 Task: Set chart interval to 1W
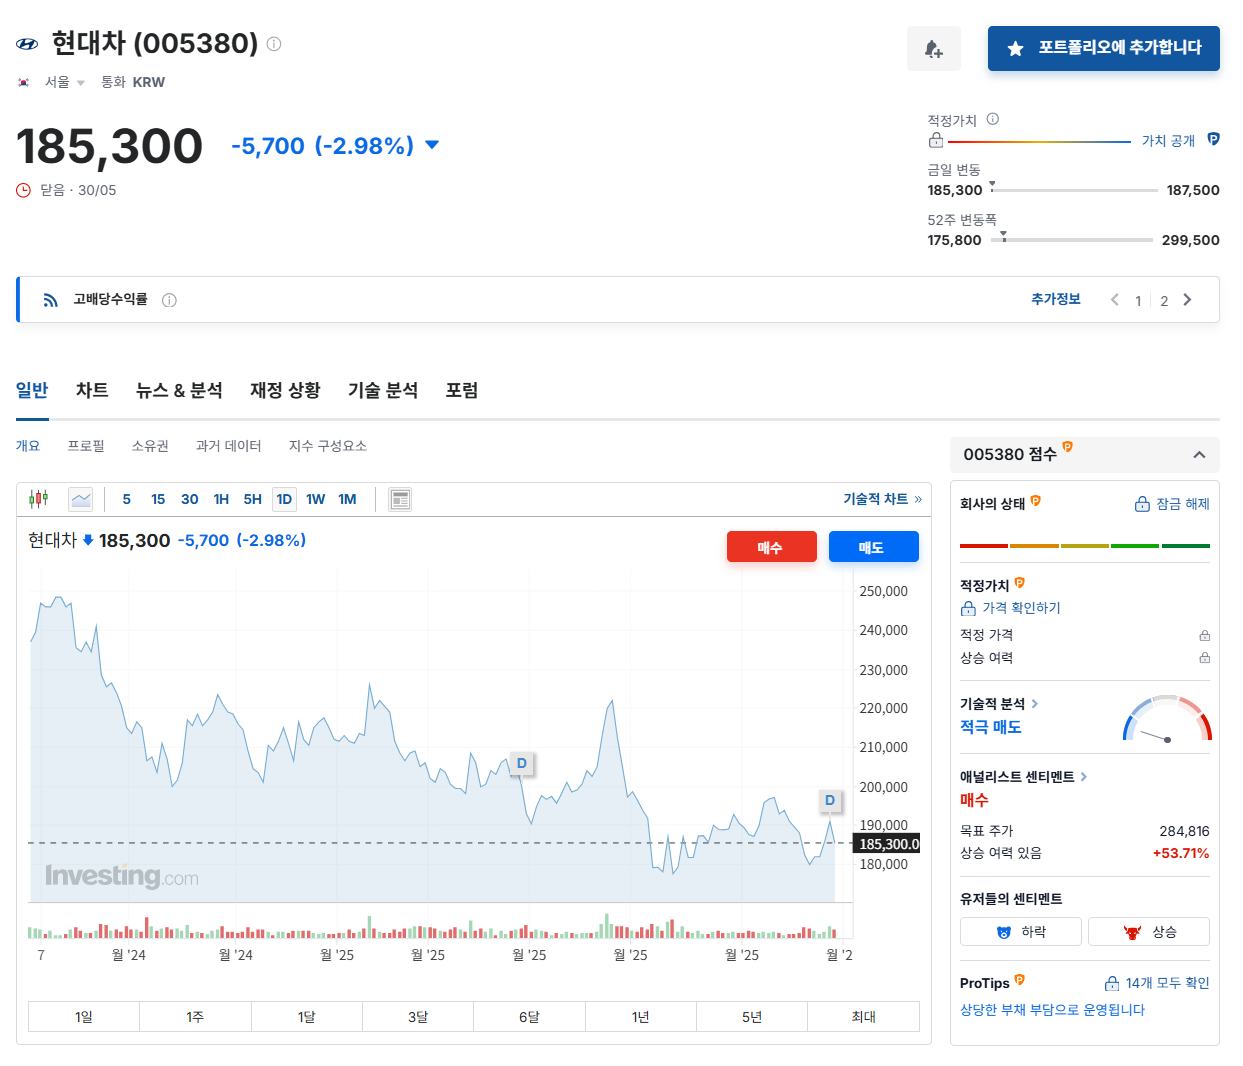coord(316,499)
